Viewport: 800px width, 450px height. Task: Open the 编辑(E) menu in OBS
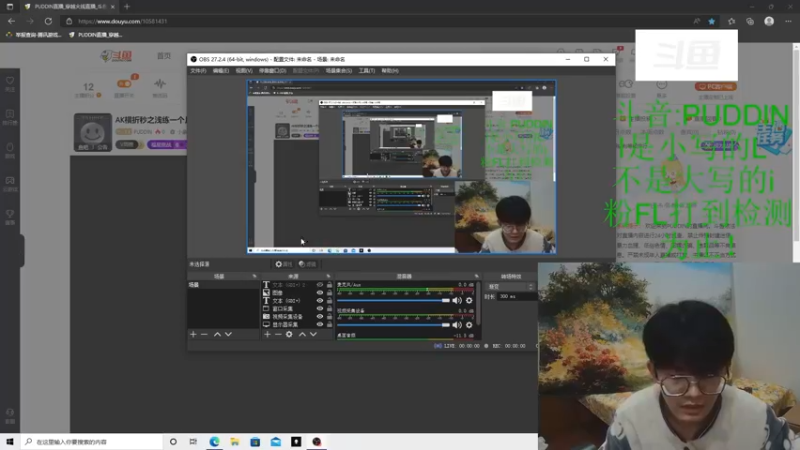click(x=220, y=71)
